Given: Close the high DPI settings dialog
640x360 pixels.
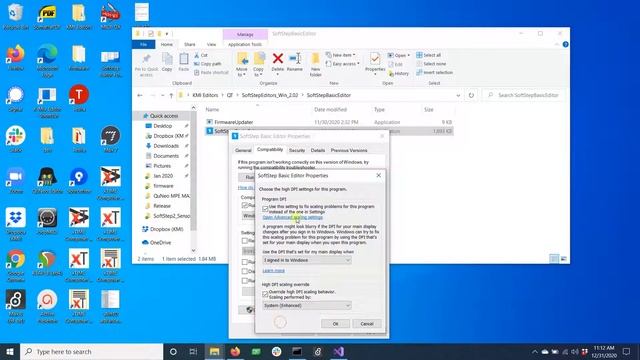Looking at the screenshot, I should pos(378,175).
